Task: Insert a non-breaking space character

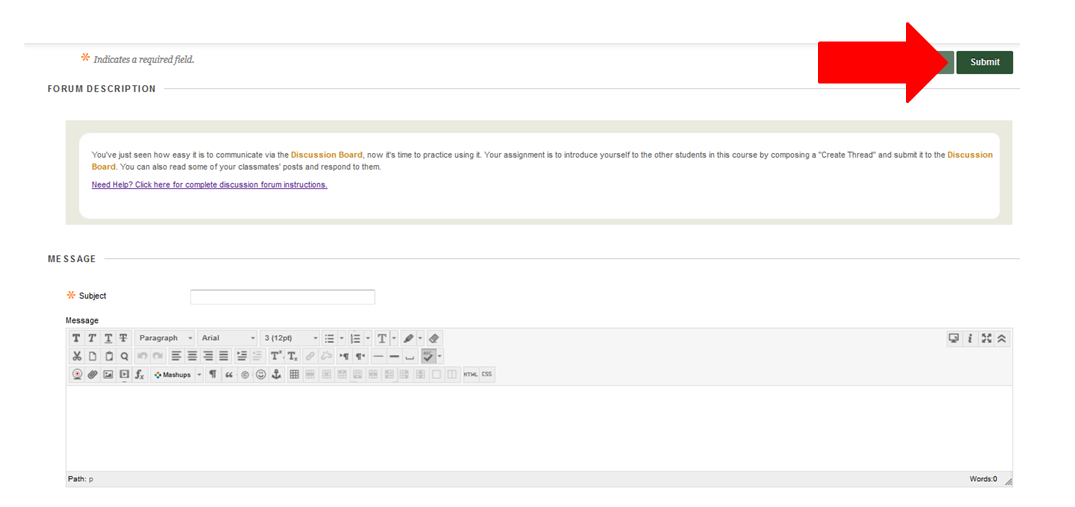Action: [x=409, y=356]
